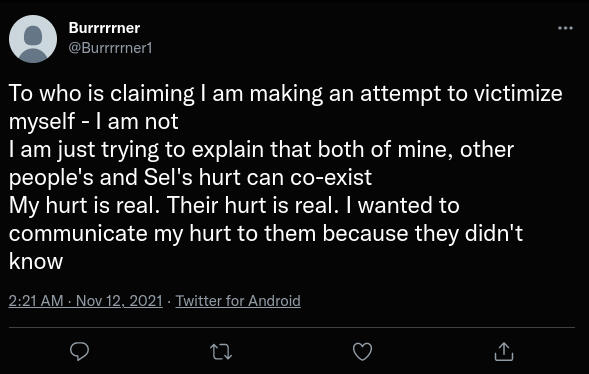This screenshot has width=589, height=374.
Task: Select the 'Their hurt is real' sentence
Action: pos(251,205)
